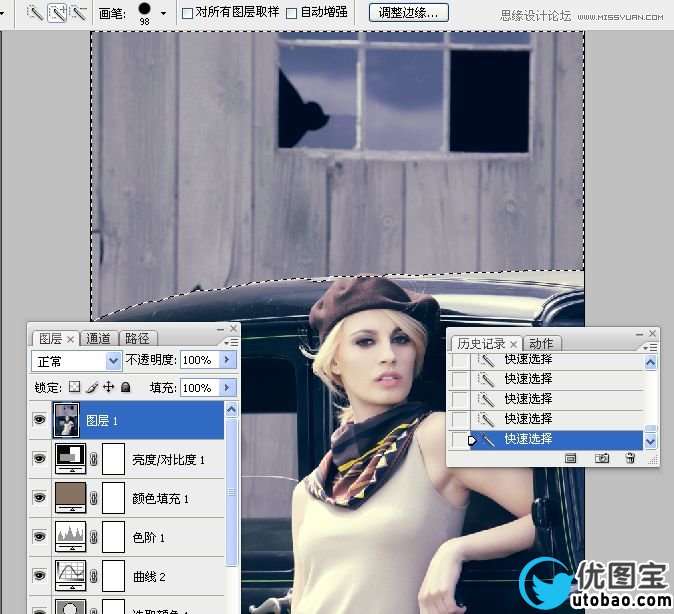Screen dimensions: 674x614
Task: Minimize the layers panel
Action: [x=221, y=329]
